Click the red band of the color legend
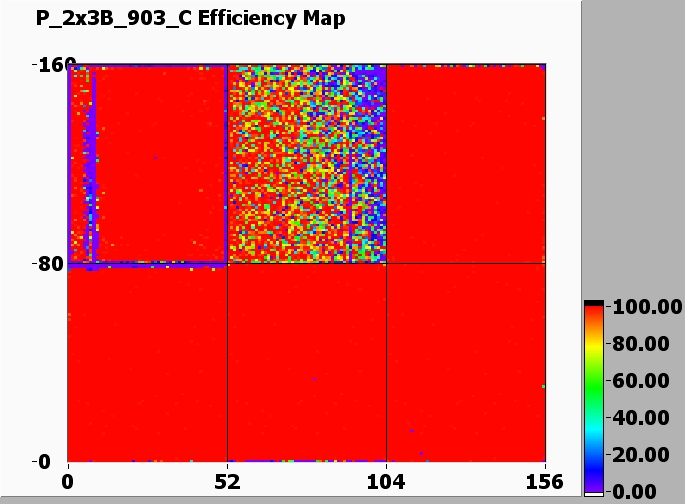The height and width of the screenshot is (504, 685). click(x=594, y=318)
